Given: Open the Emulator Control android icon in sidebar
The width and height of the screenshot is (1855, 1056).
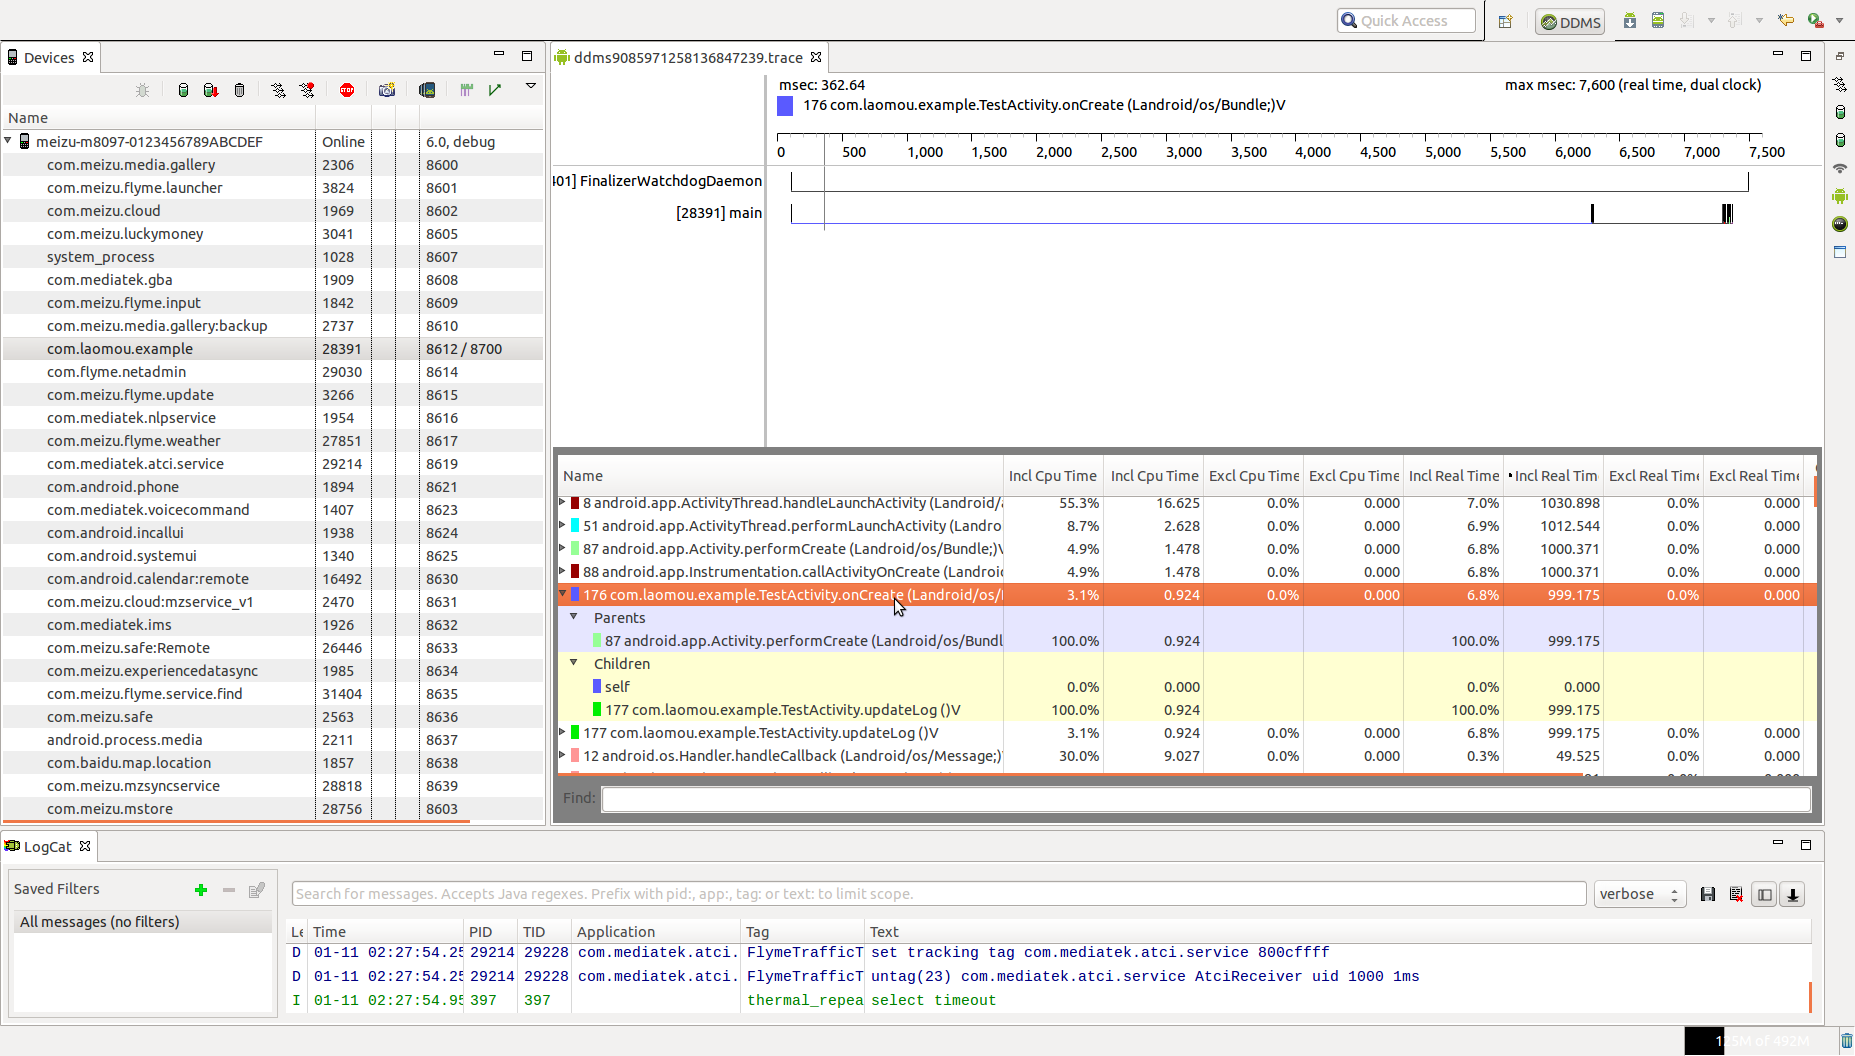Looking at the screenshot, I should [x=1840, y=196].
